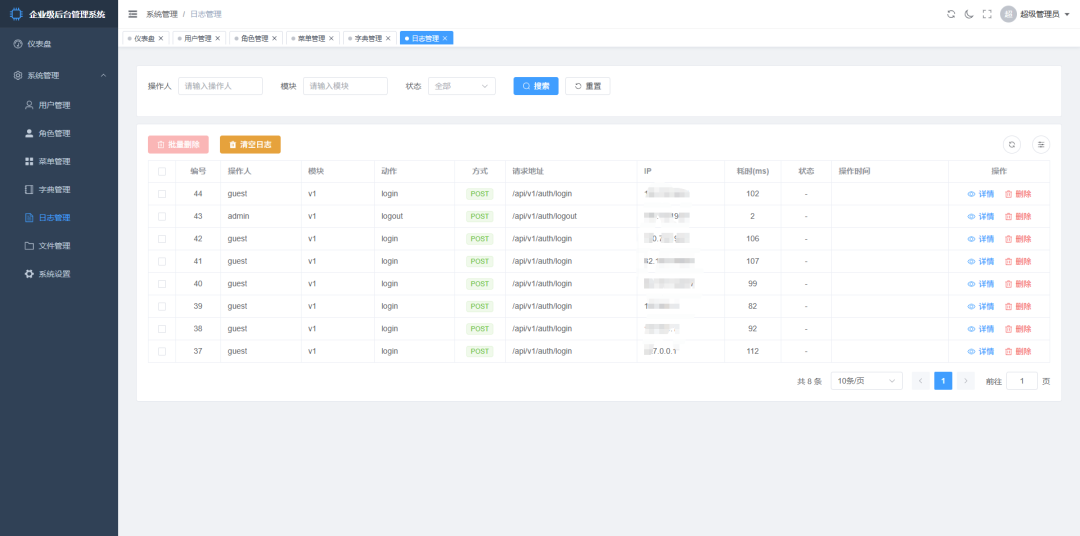Click the 前往 page number input
The height and width of the screenshot is (536, 1080).
pyautogui.click(x=1021, y=381)
